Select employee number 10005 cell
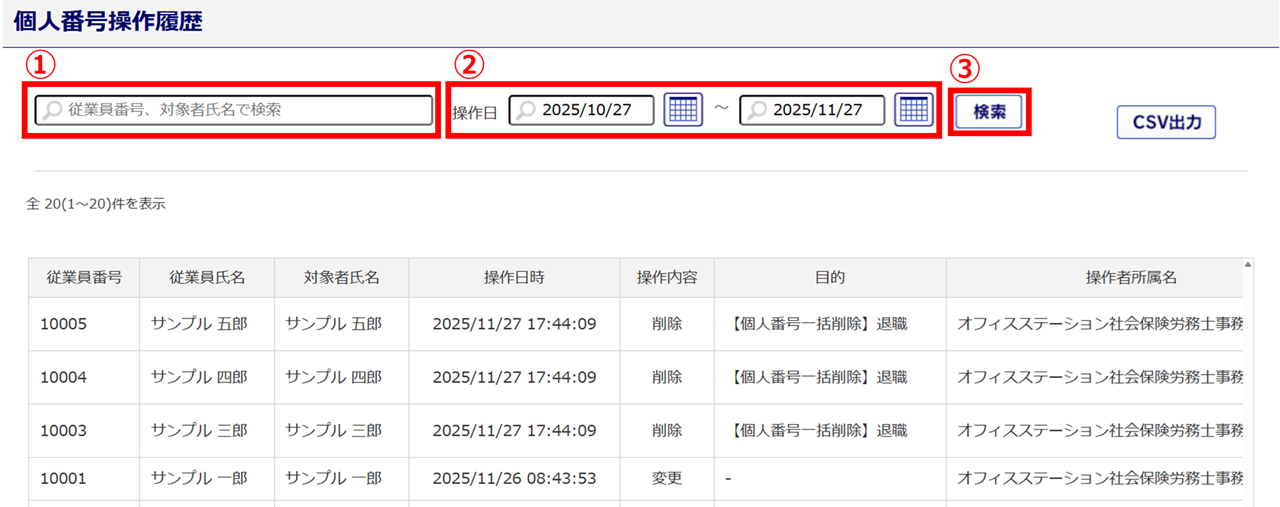The width and height of the screenshot is (1280, 507). pos(84,324)
